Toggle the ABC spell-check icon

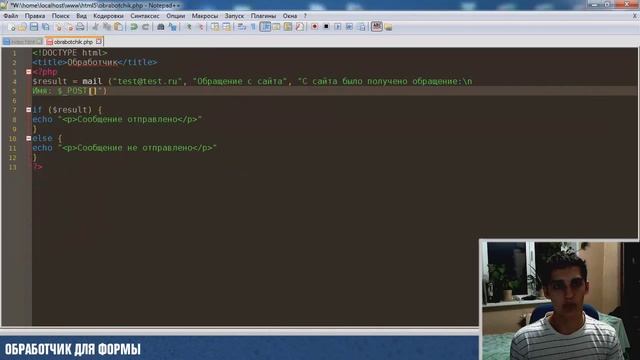376,27
